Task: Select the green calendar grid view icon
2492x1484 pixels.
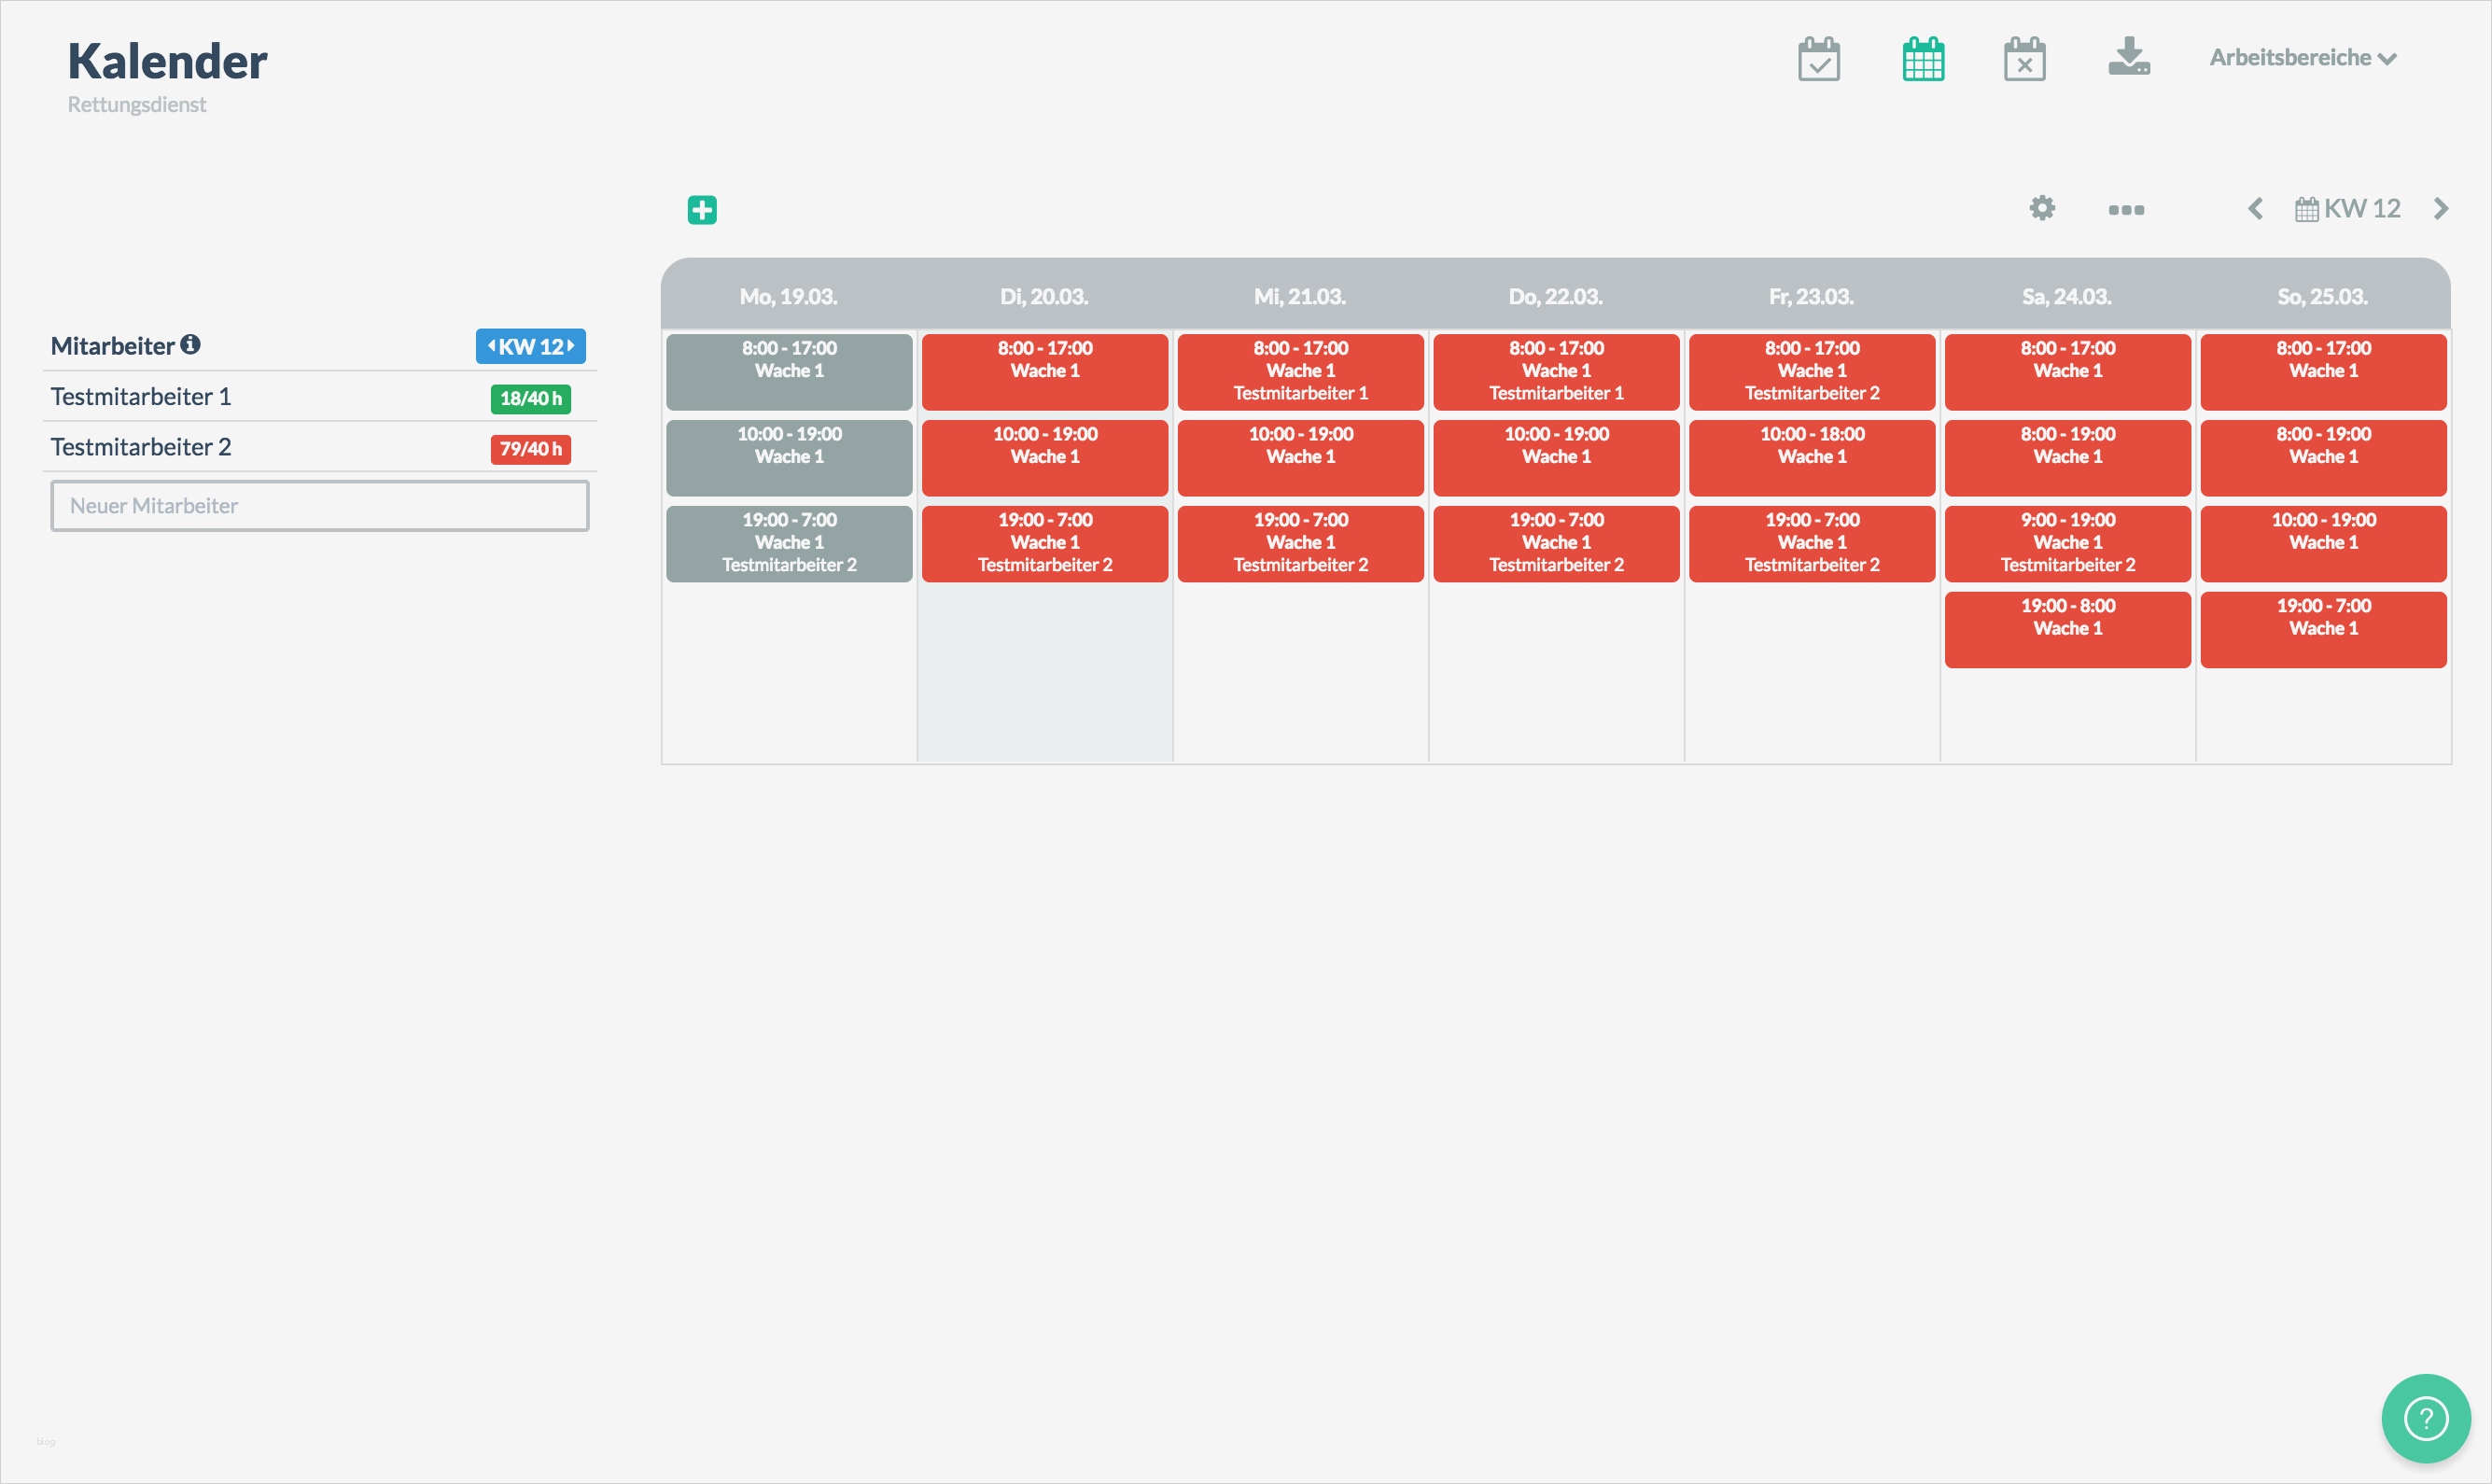Action: 1922,60
